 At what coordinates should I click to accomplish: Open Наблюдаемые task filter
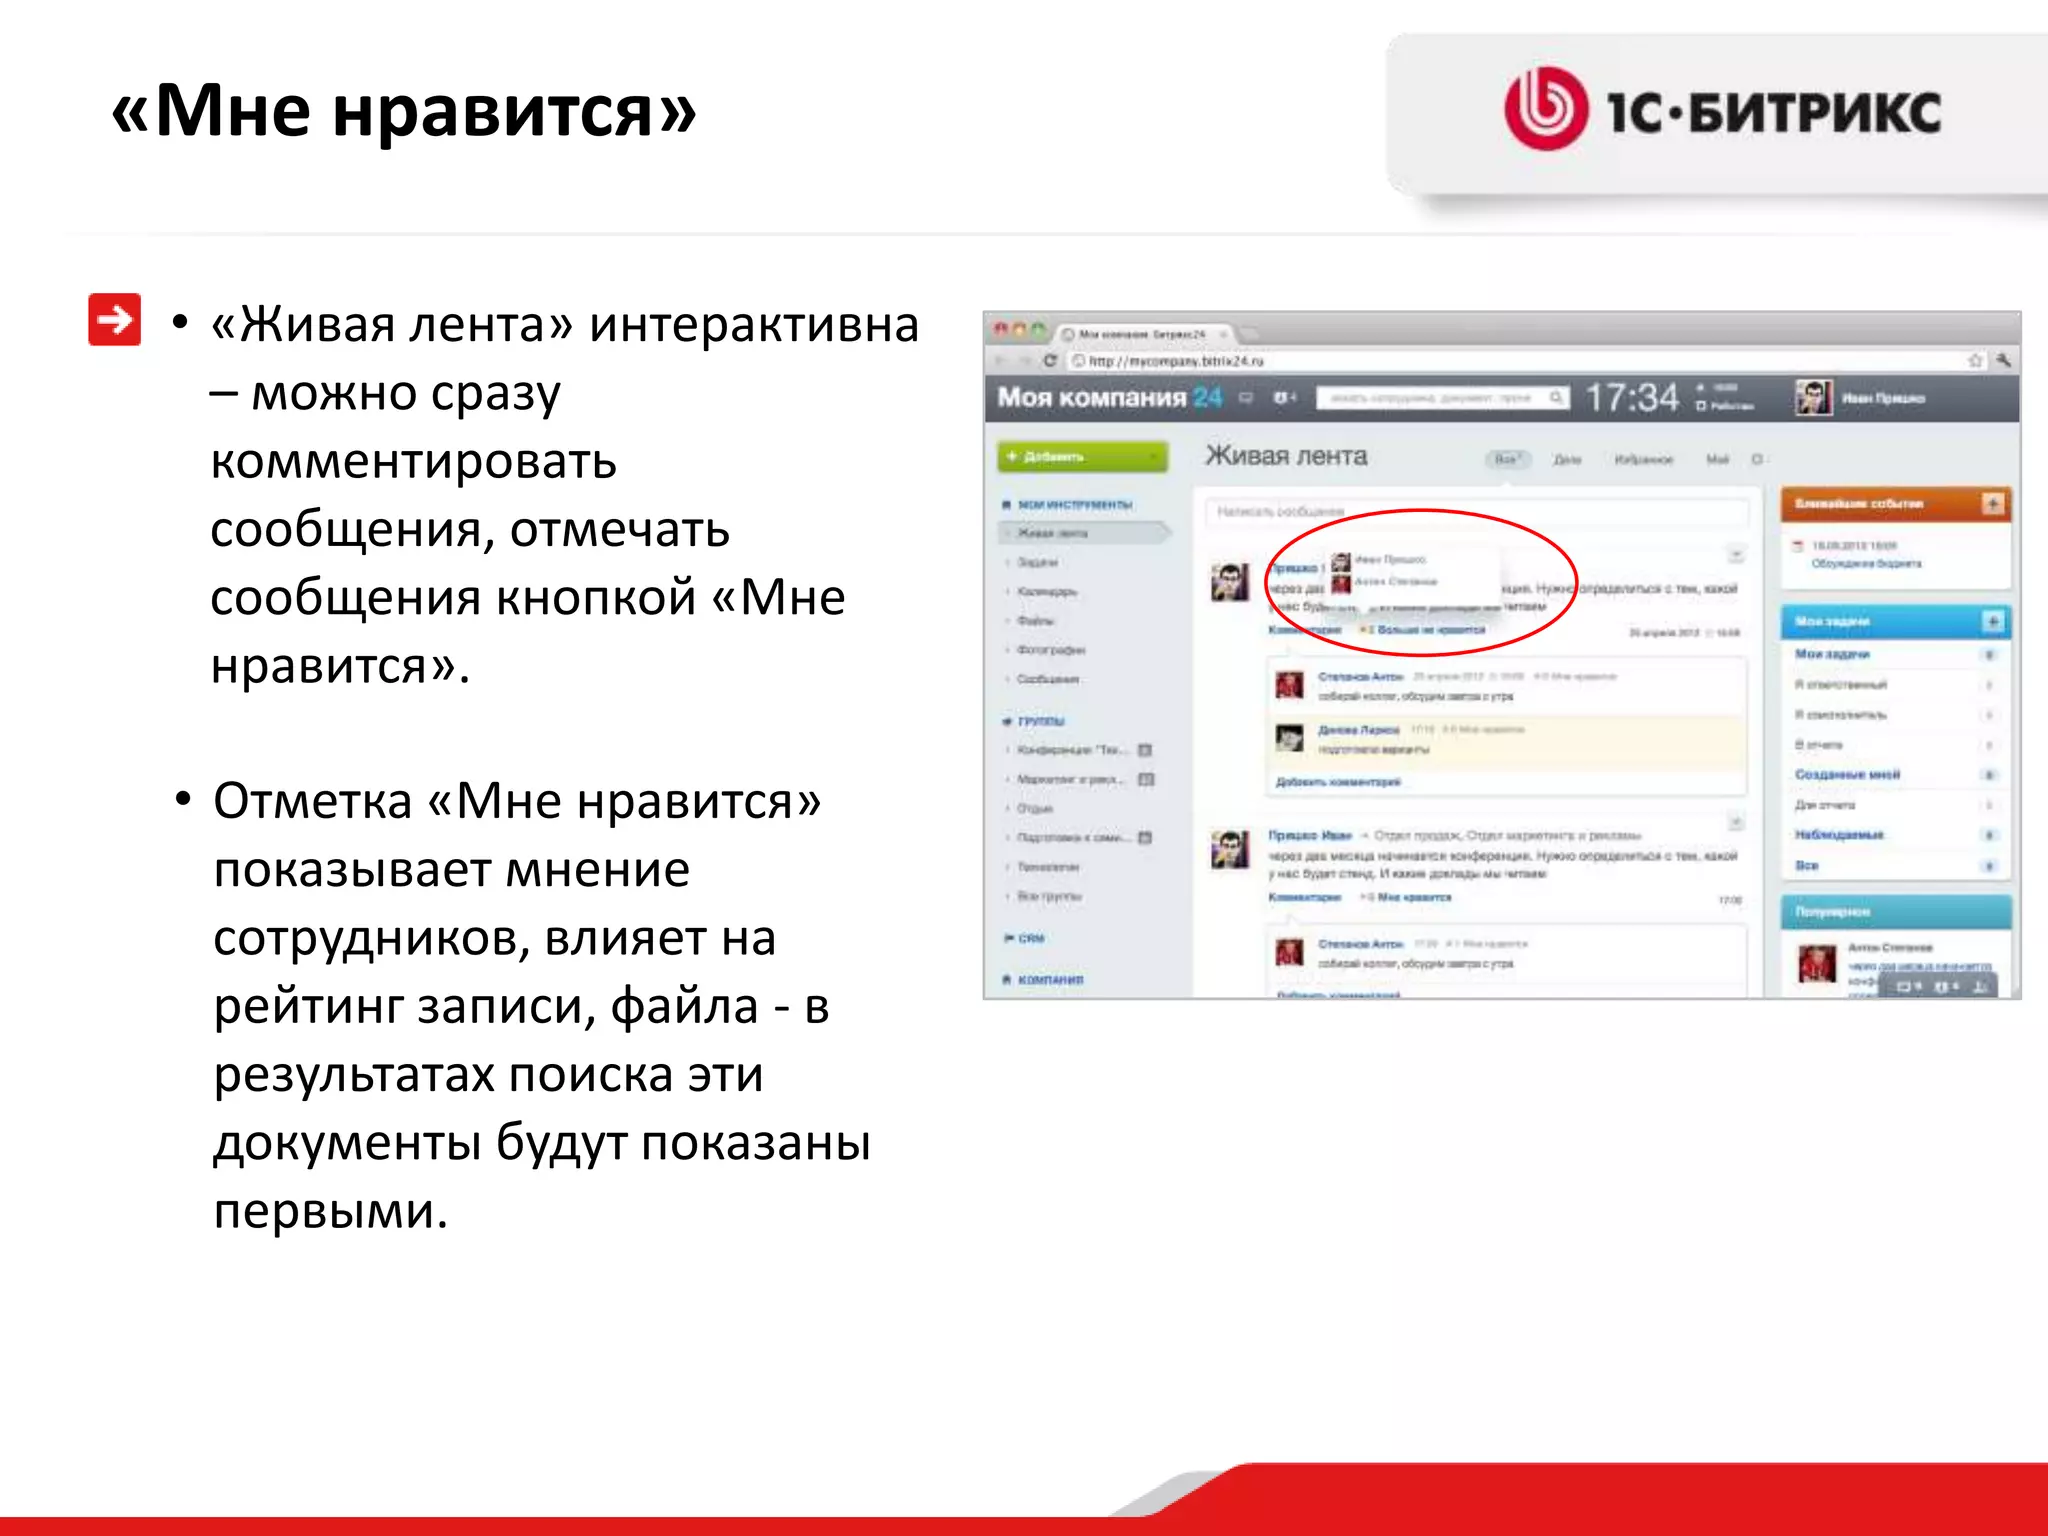[x=1839, y=835]
